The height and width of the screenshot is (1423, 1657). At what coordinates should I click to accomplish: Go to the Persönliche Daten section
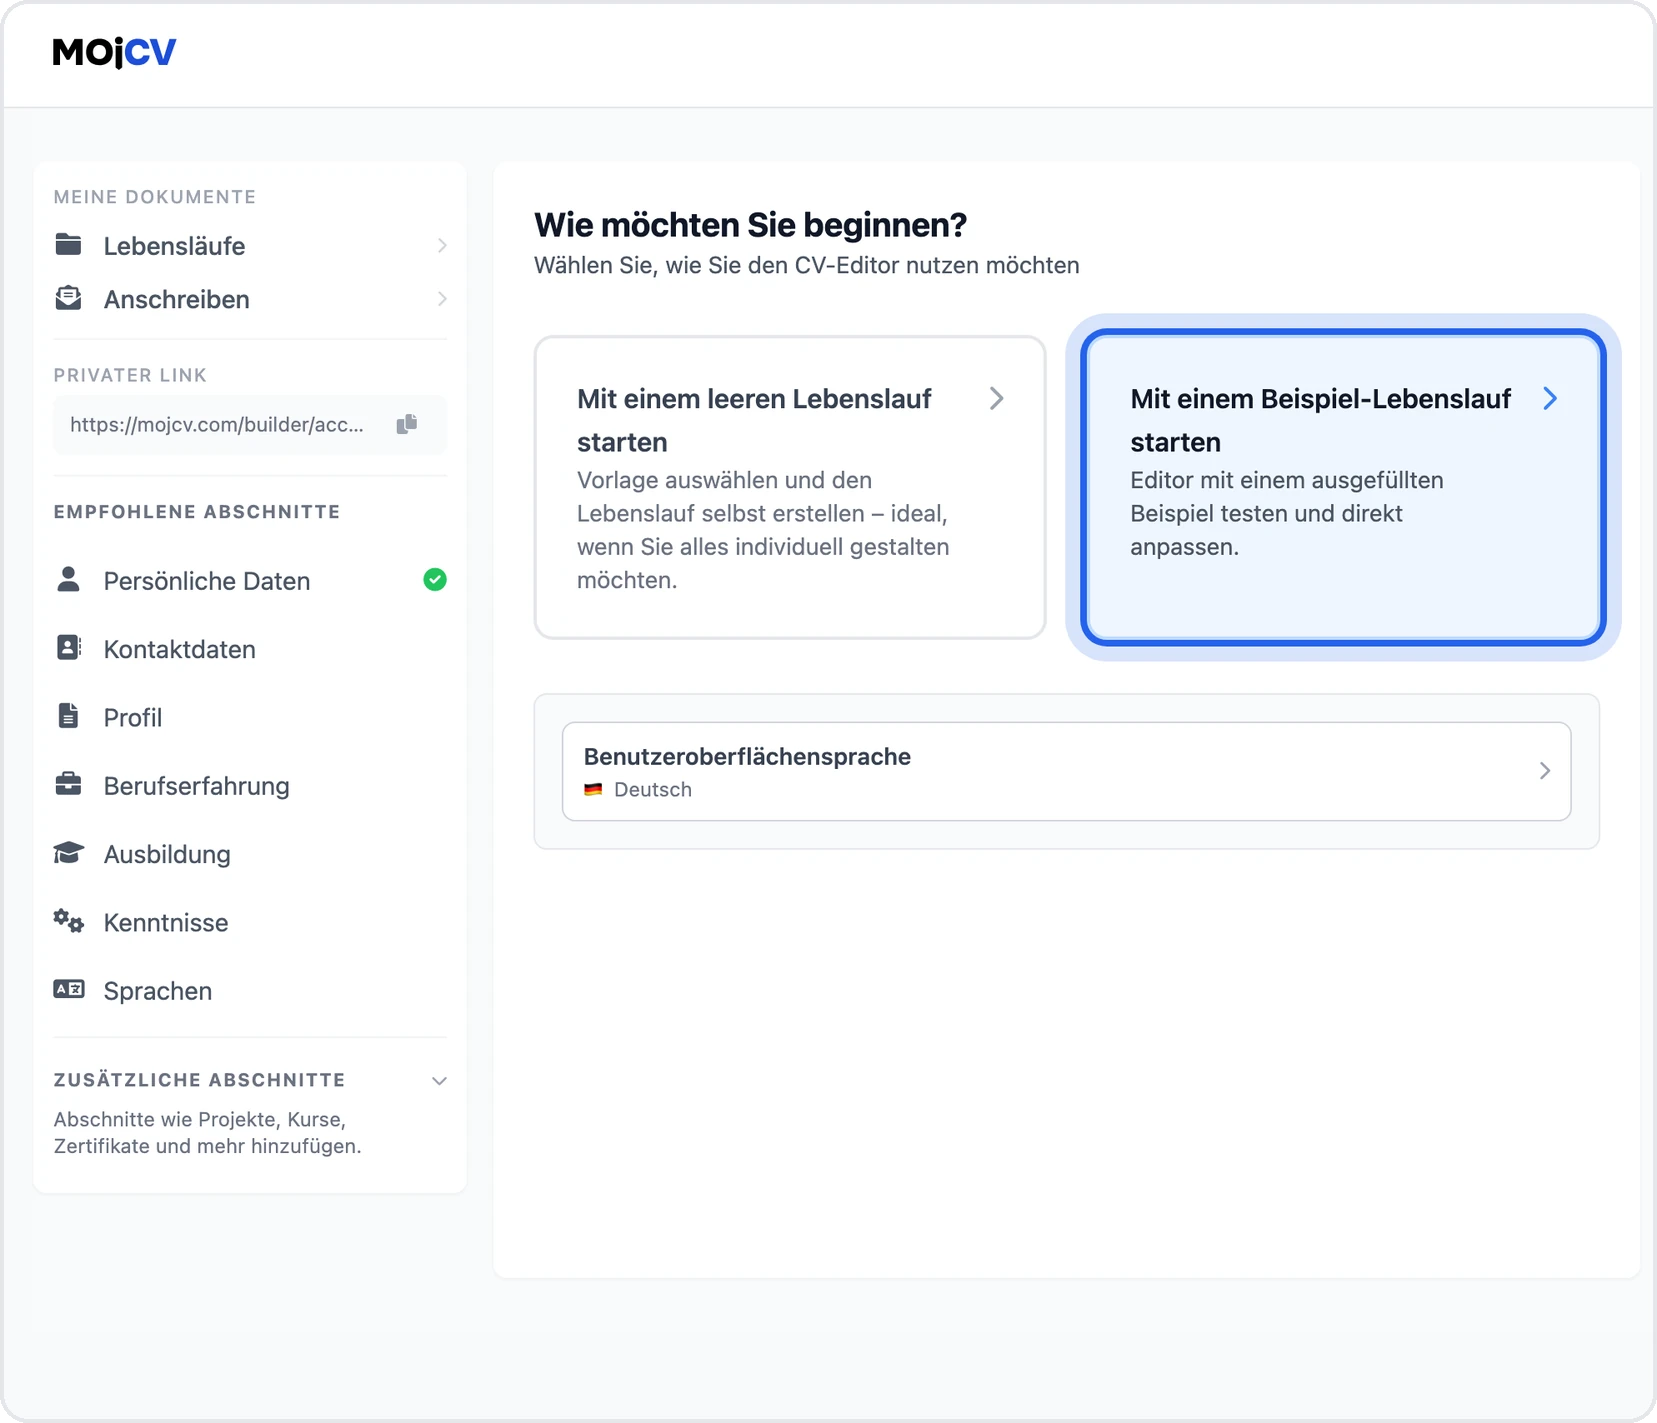(250, 581)
